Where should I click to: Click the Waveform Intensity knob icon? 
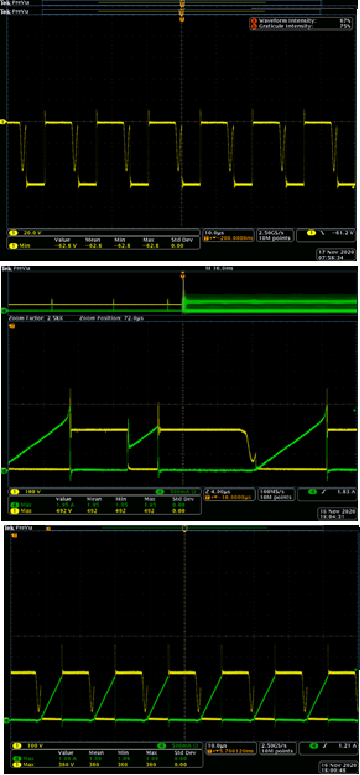click(x=254, y=21)
